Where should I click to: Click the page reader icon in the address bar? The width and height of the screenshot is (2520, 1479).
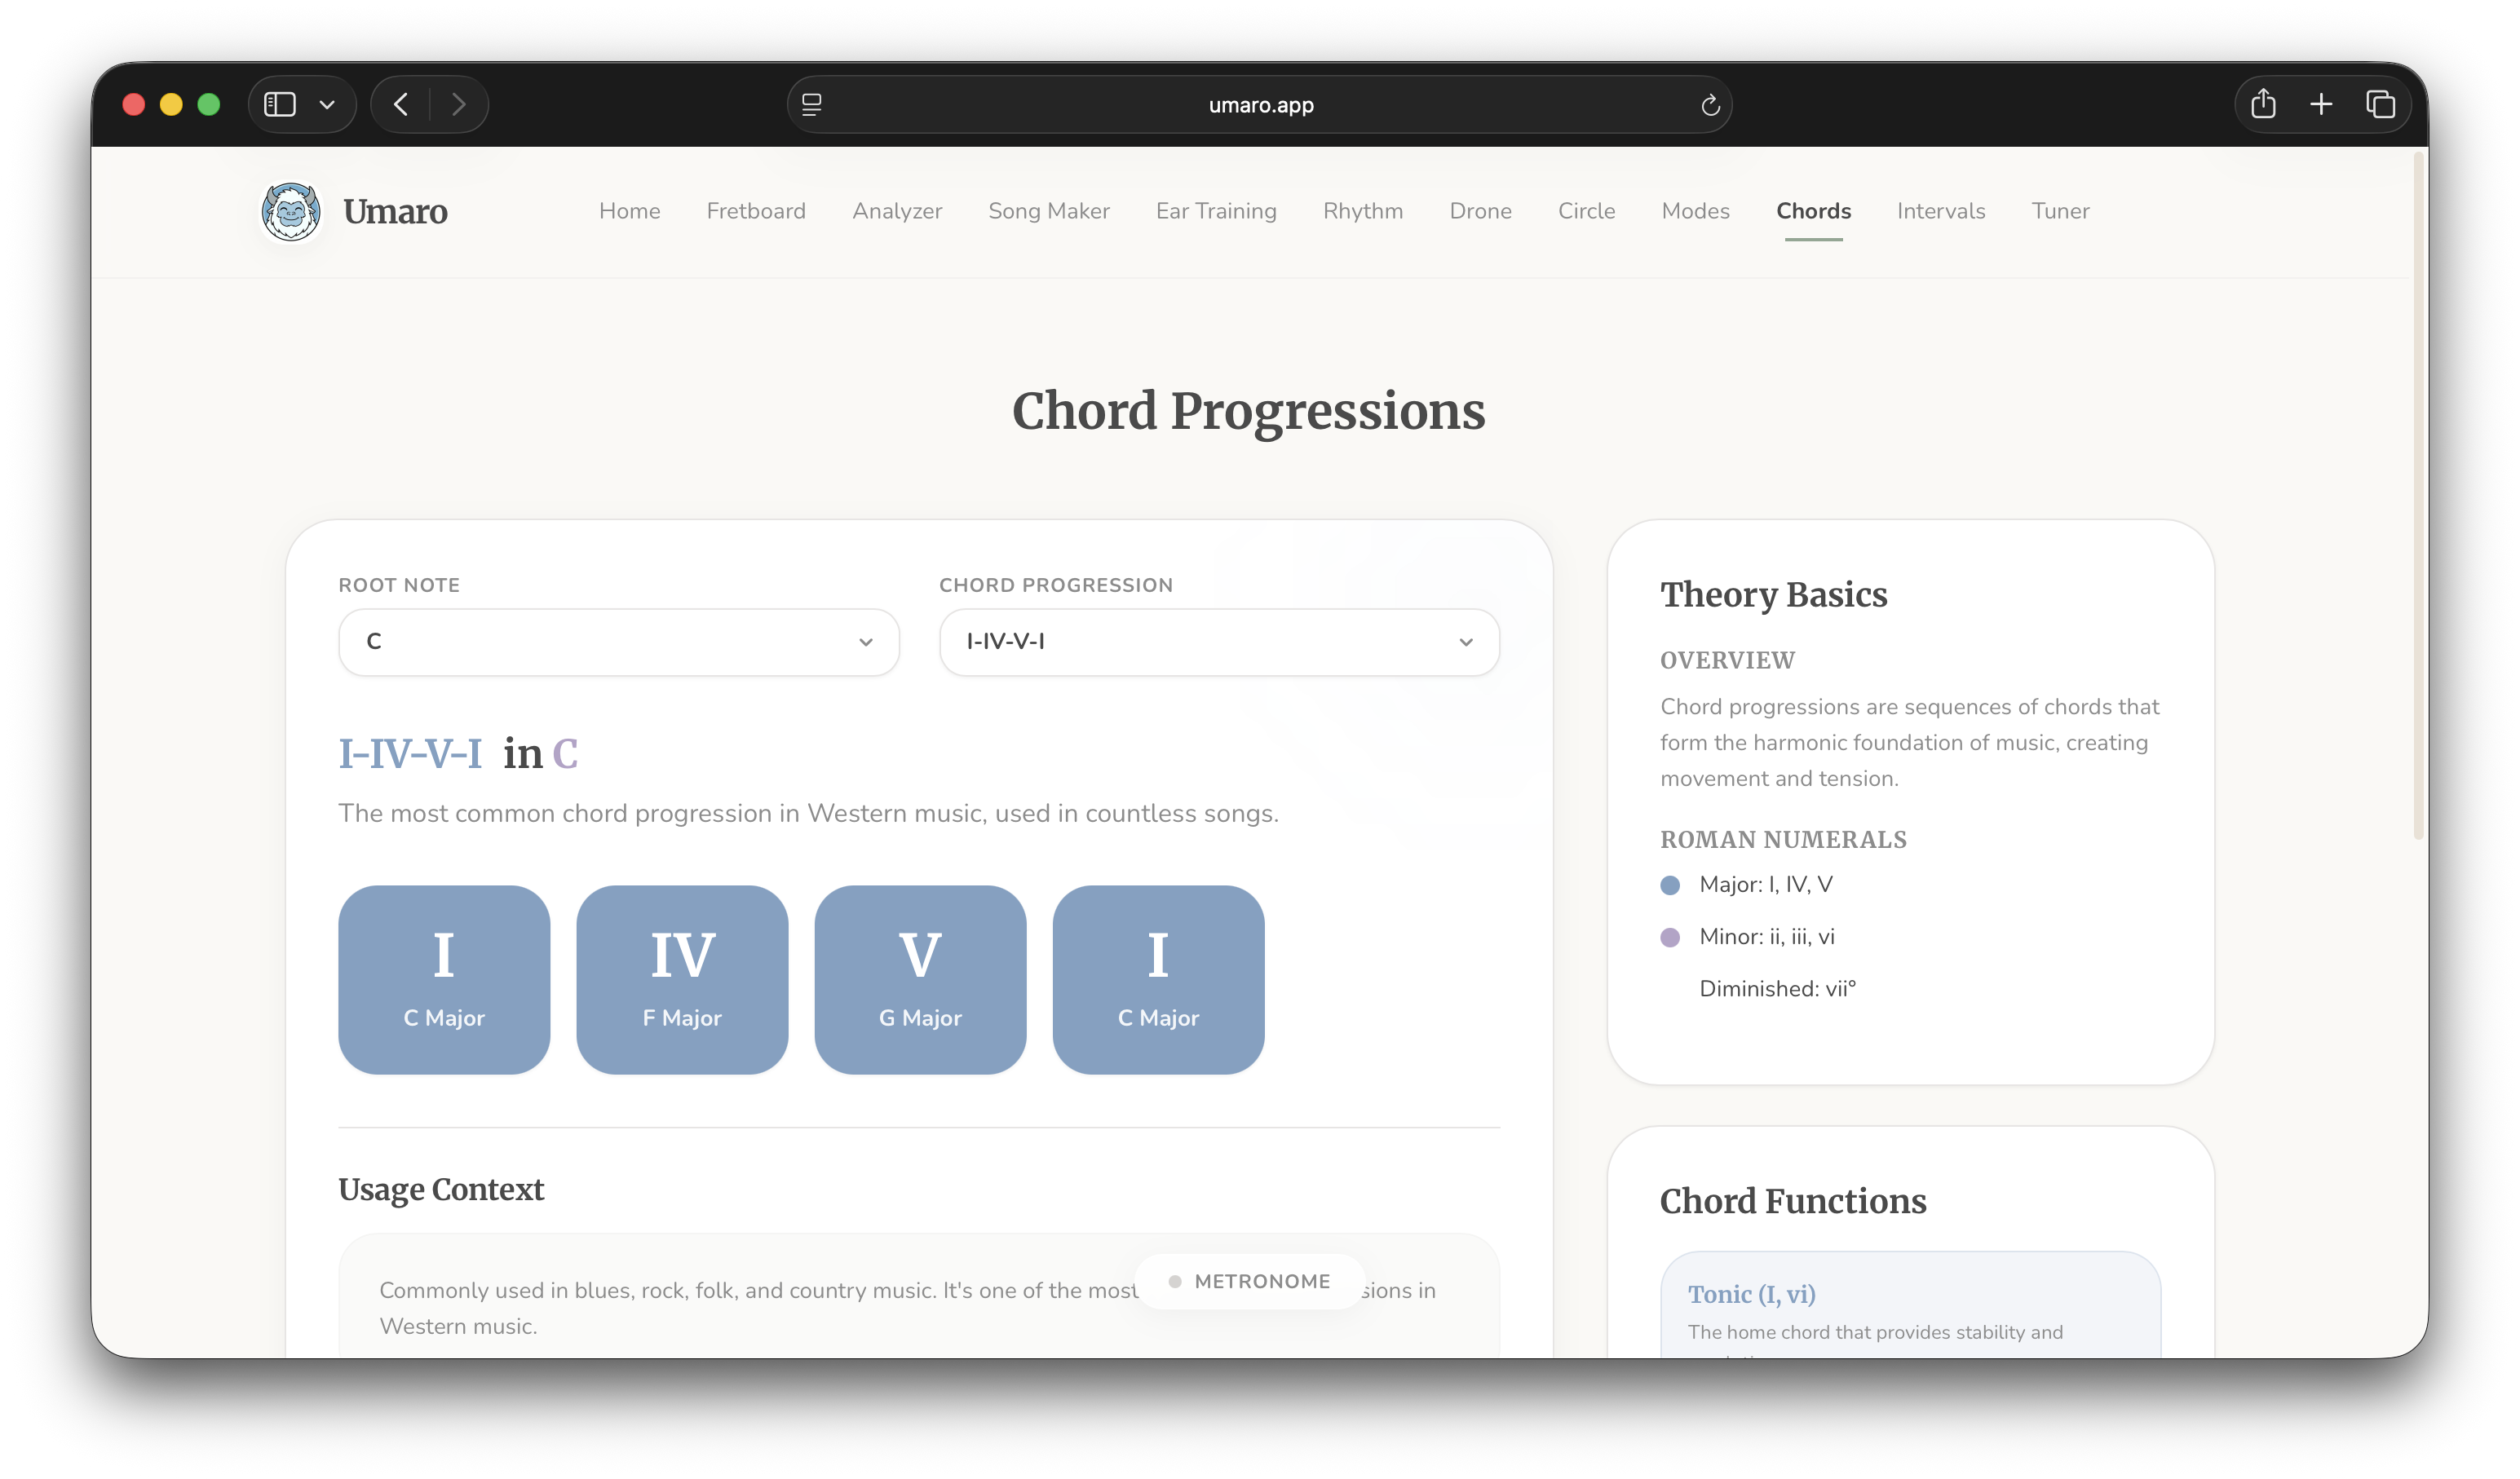click(812, 104)
